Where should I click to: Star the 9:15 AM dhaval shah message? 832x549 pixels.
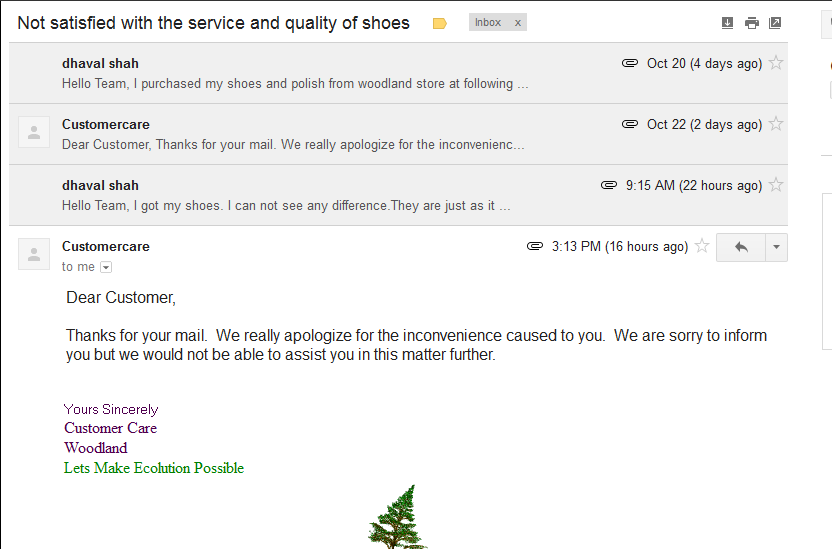[776, 186]
